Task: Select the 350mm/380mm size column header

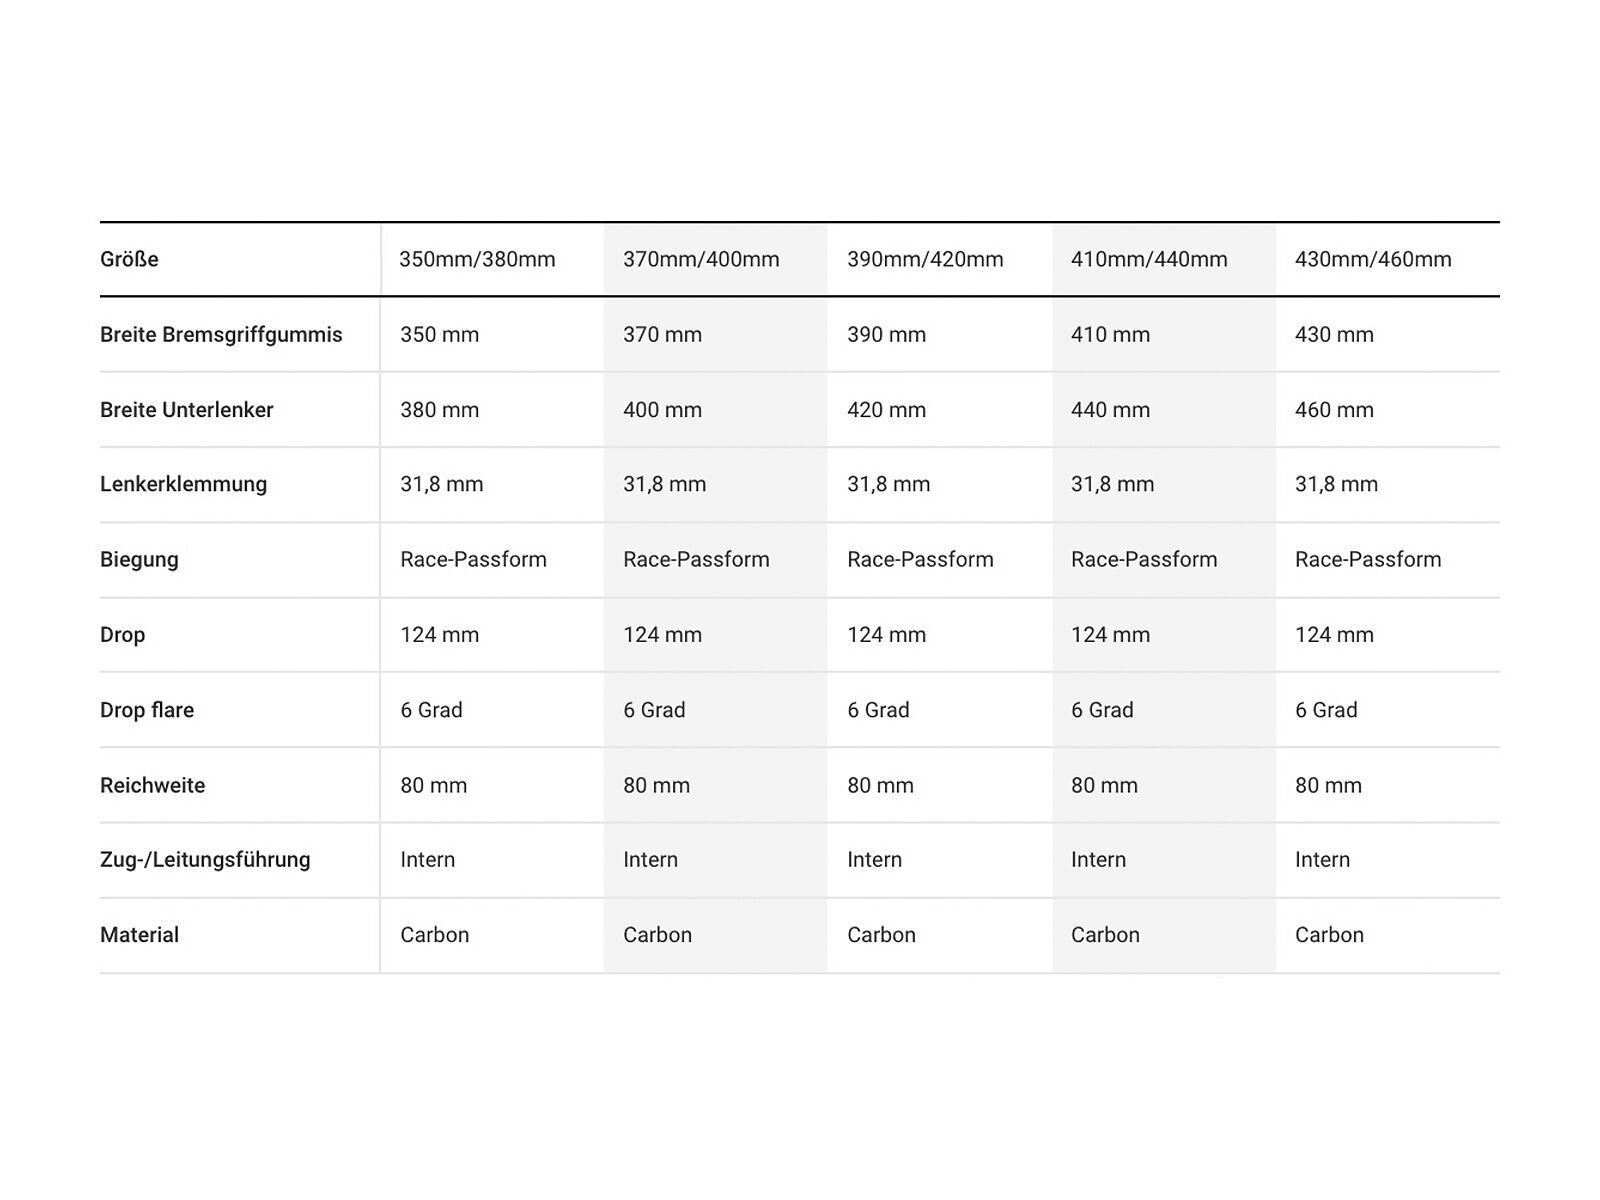Action: click(x=477, y=260)
